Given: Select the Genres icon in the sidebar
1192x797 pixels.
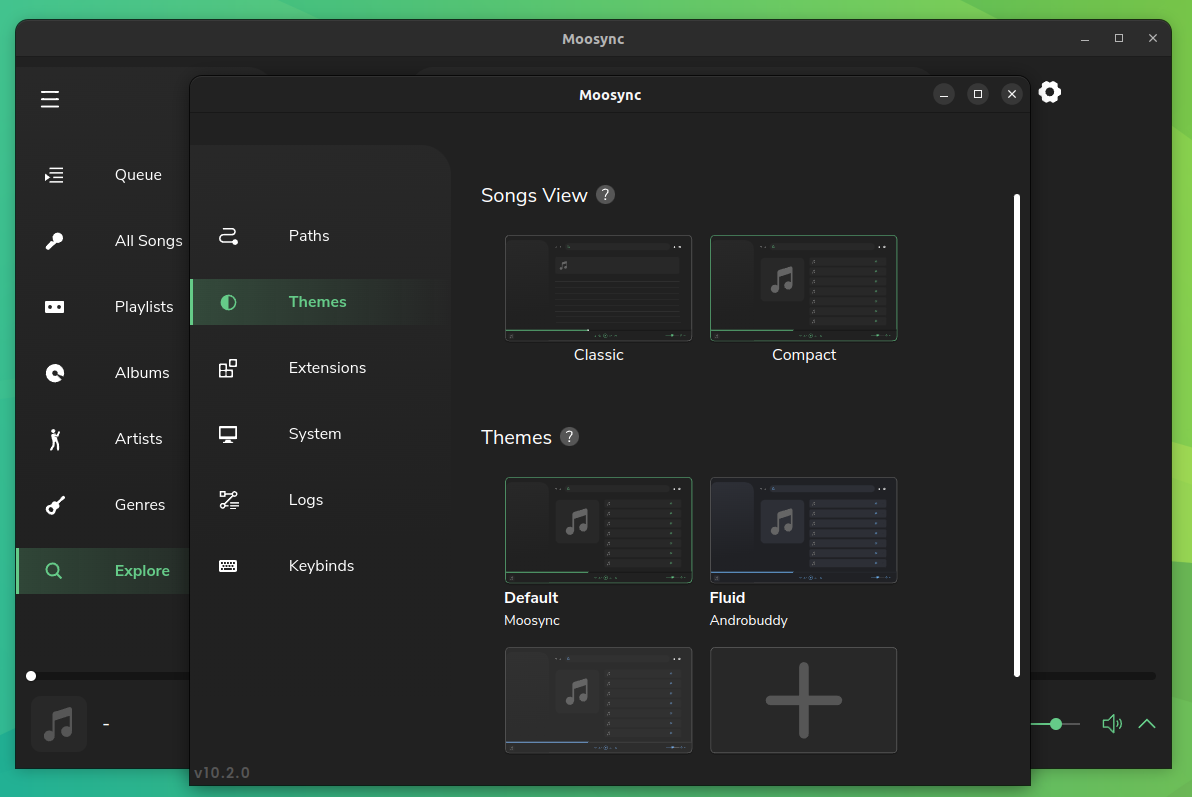Looking at the screenshot, I should pos(54,504).
